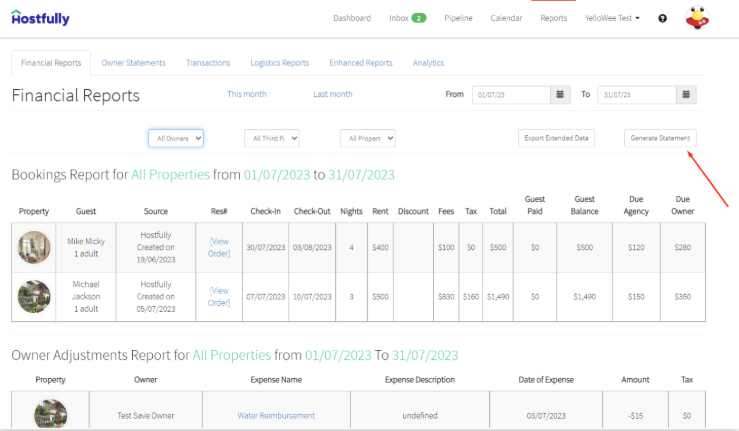Click the Guest Balance column header

(584, 205)
